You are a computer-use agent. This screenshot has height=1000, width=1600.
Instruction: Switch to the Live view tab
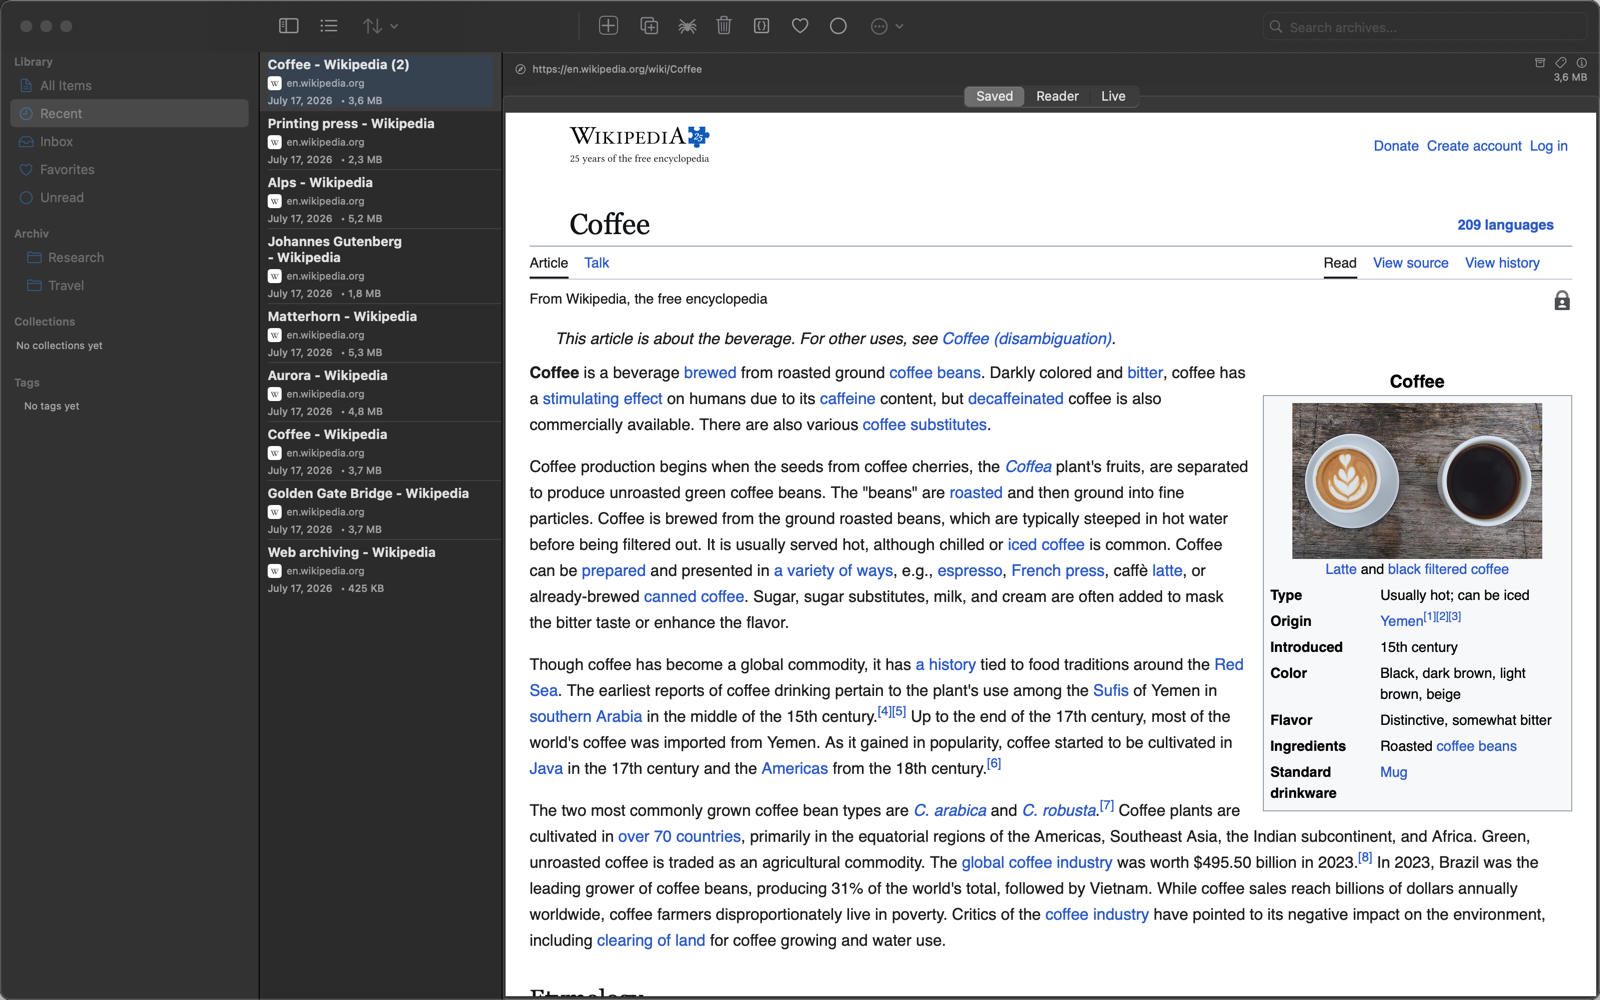click(1113, 96)
